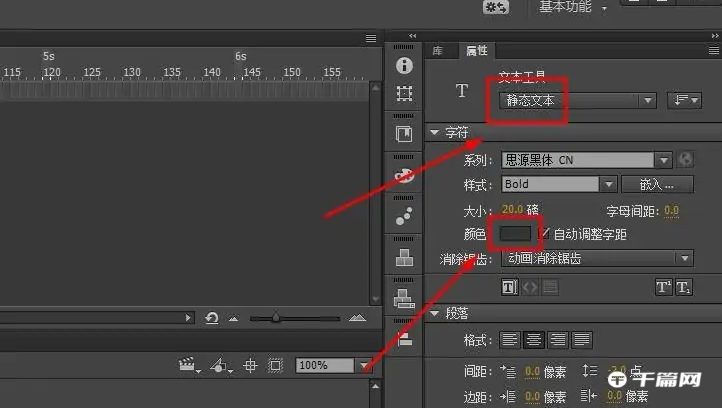The width and height of the screenshot is (722, 408).
Task: Collapse the icon dock double-arrow button
Action: [x=413, y=36]
